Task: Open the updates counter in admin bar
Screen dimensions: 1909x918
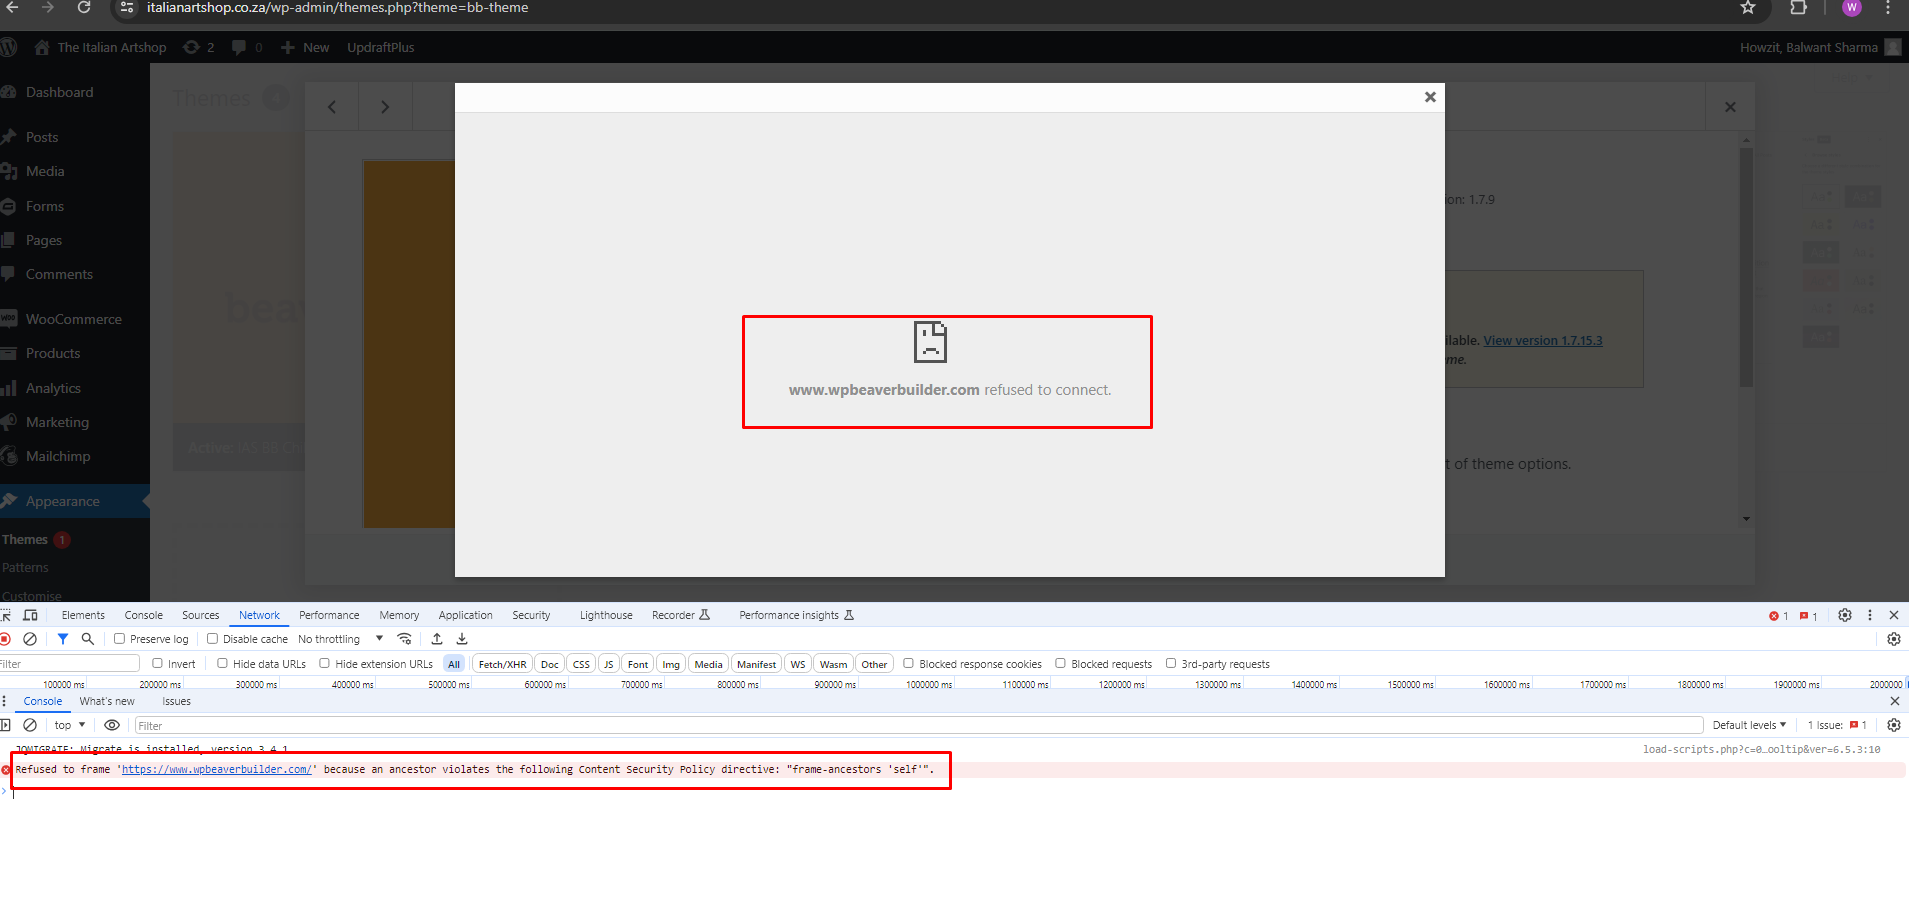Action: click(198, 47)
